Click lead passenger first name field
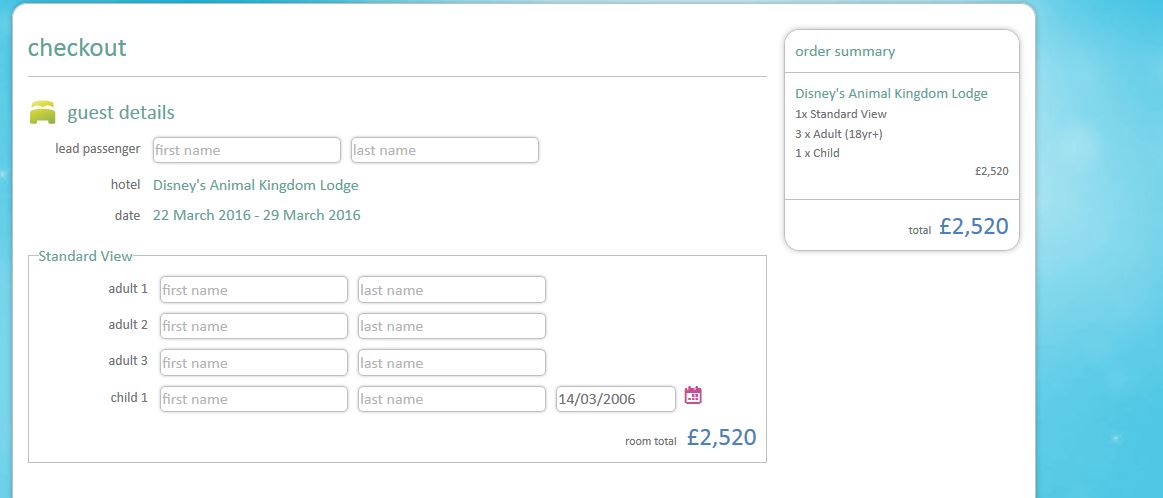 click(x=246, y=150)
